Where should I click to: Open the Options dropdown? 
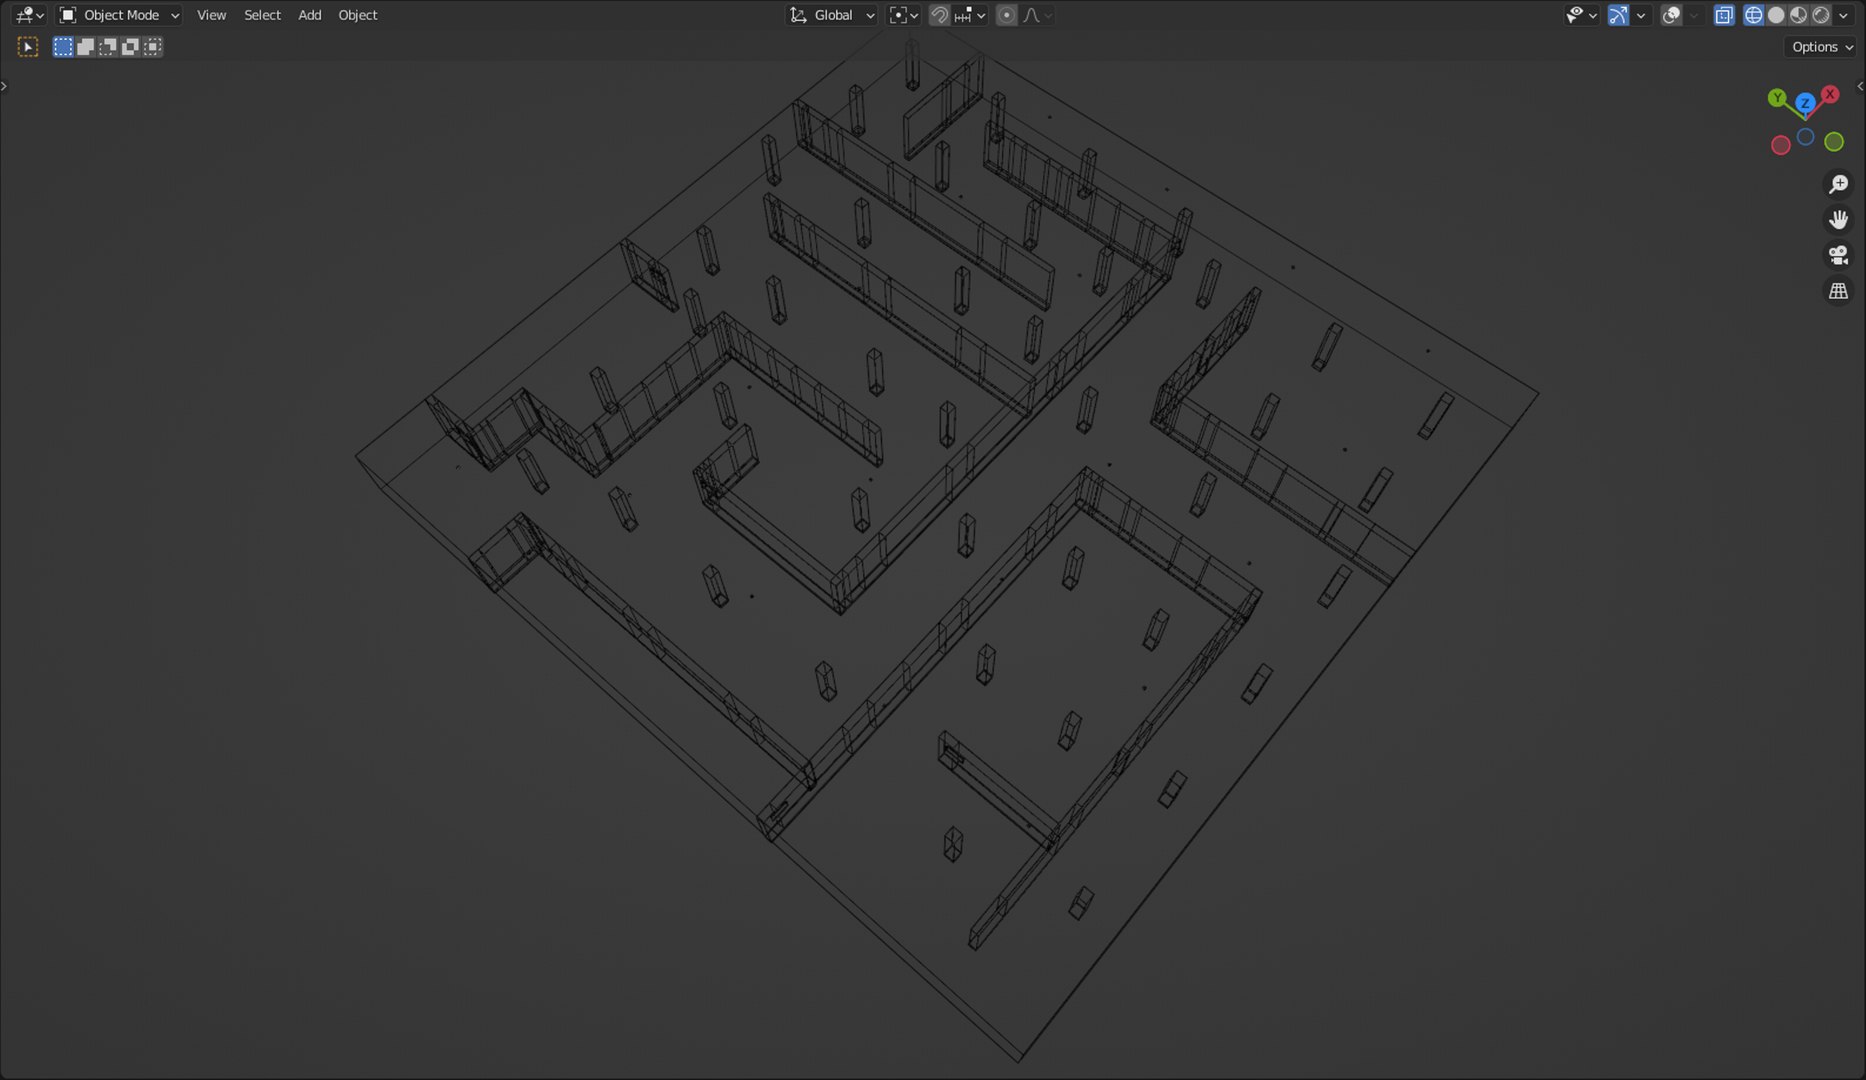1821,47
